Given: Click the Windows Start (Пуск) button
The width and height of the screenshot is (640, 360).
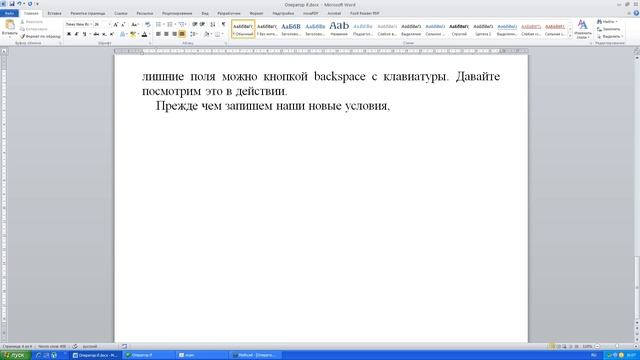Looking at the screenshot, I should pos(15,355).
